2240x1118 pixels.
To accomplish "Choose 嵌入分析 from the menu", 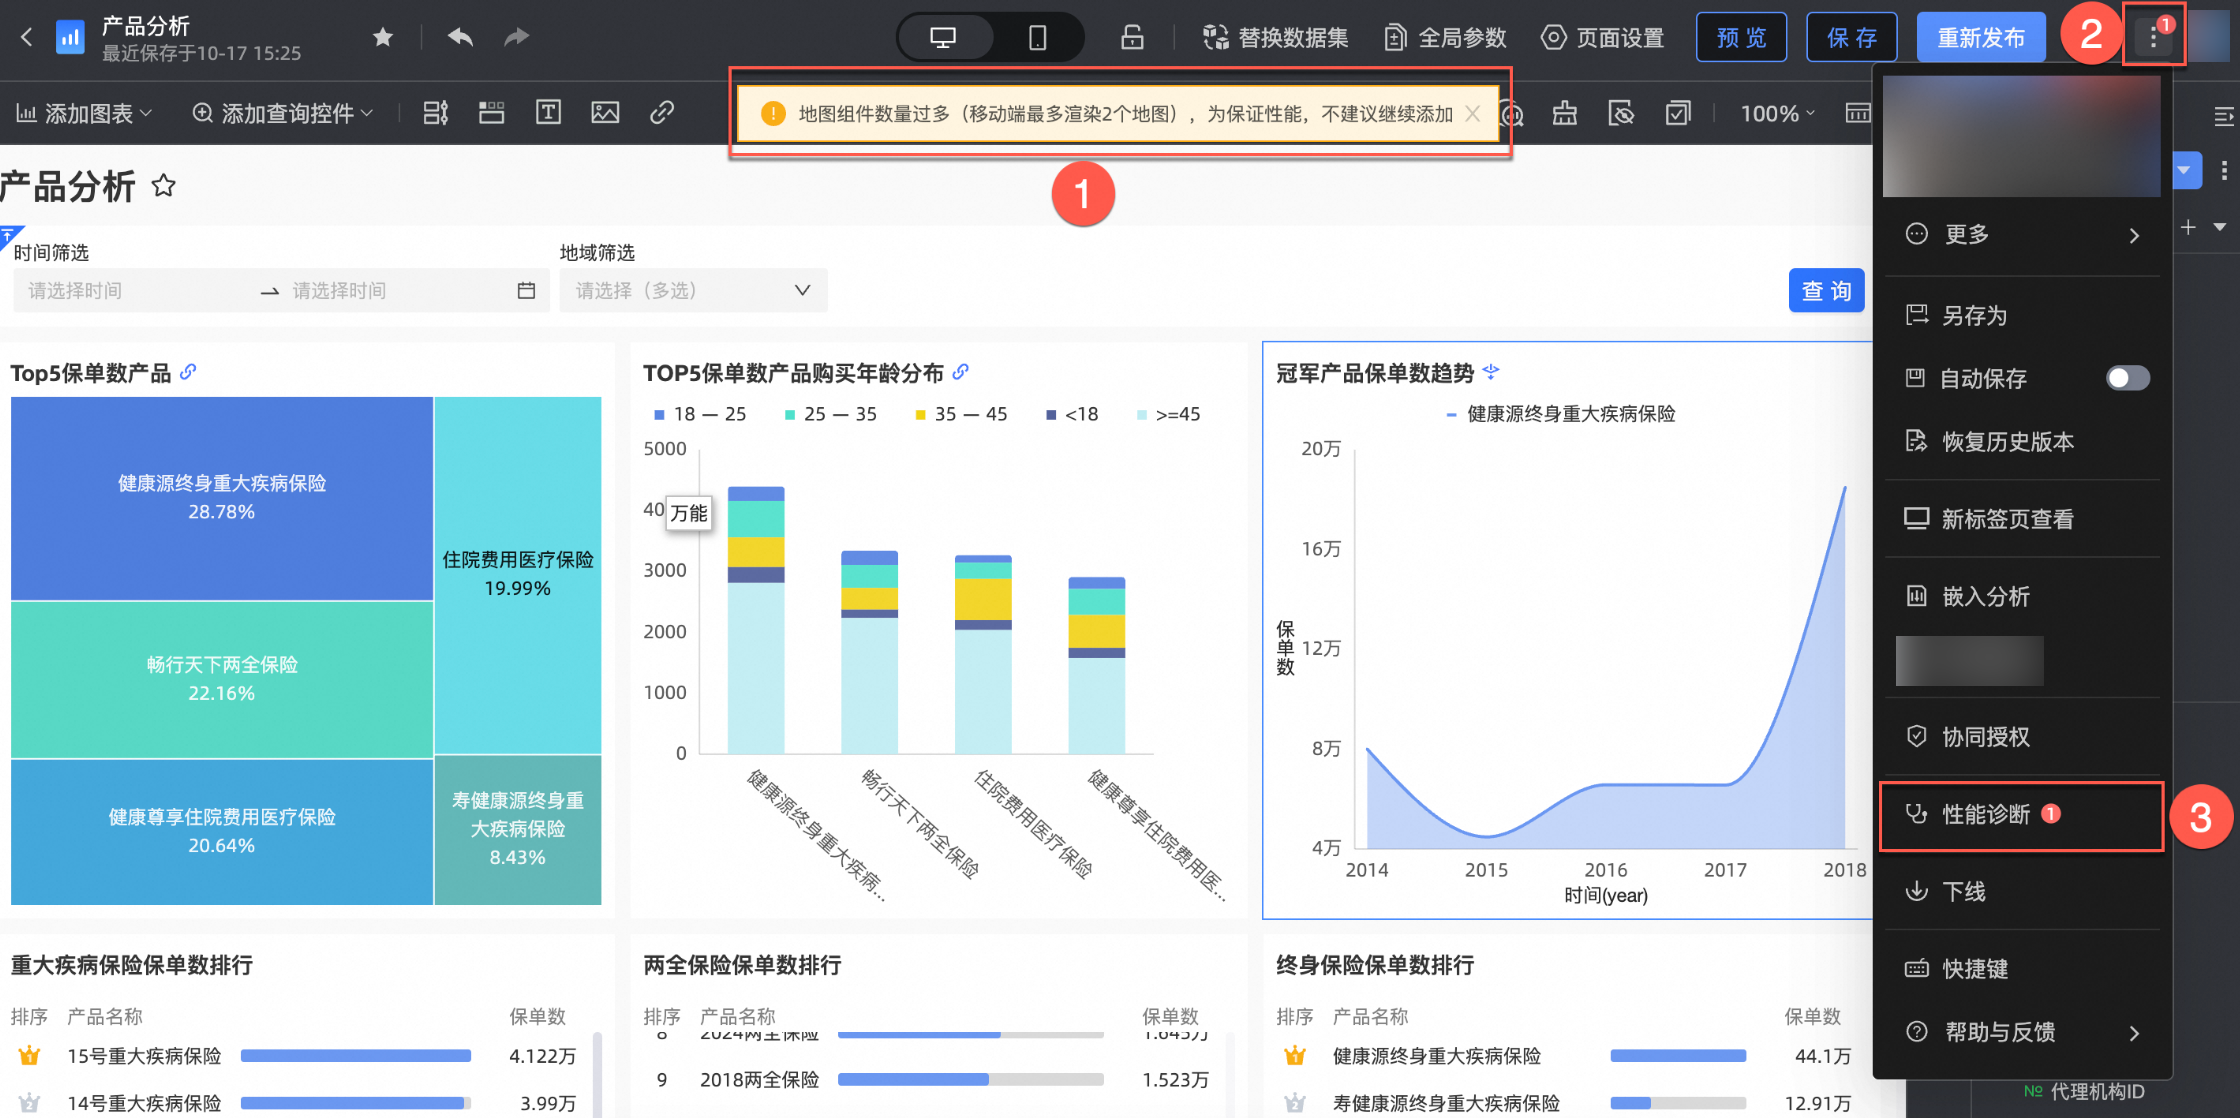I will pos(2022,597).
